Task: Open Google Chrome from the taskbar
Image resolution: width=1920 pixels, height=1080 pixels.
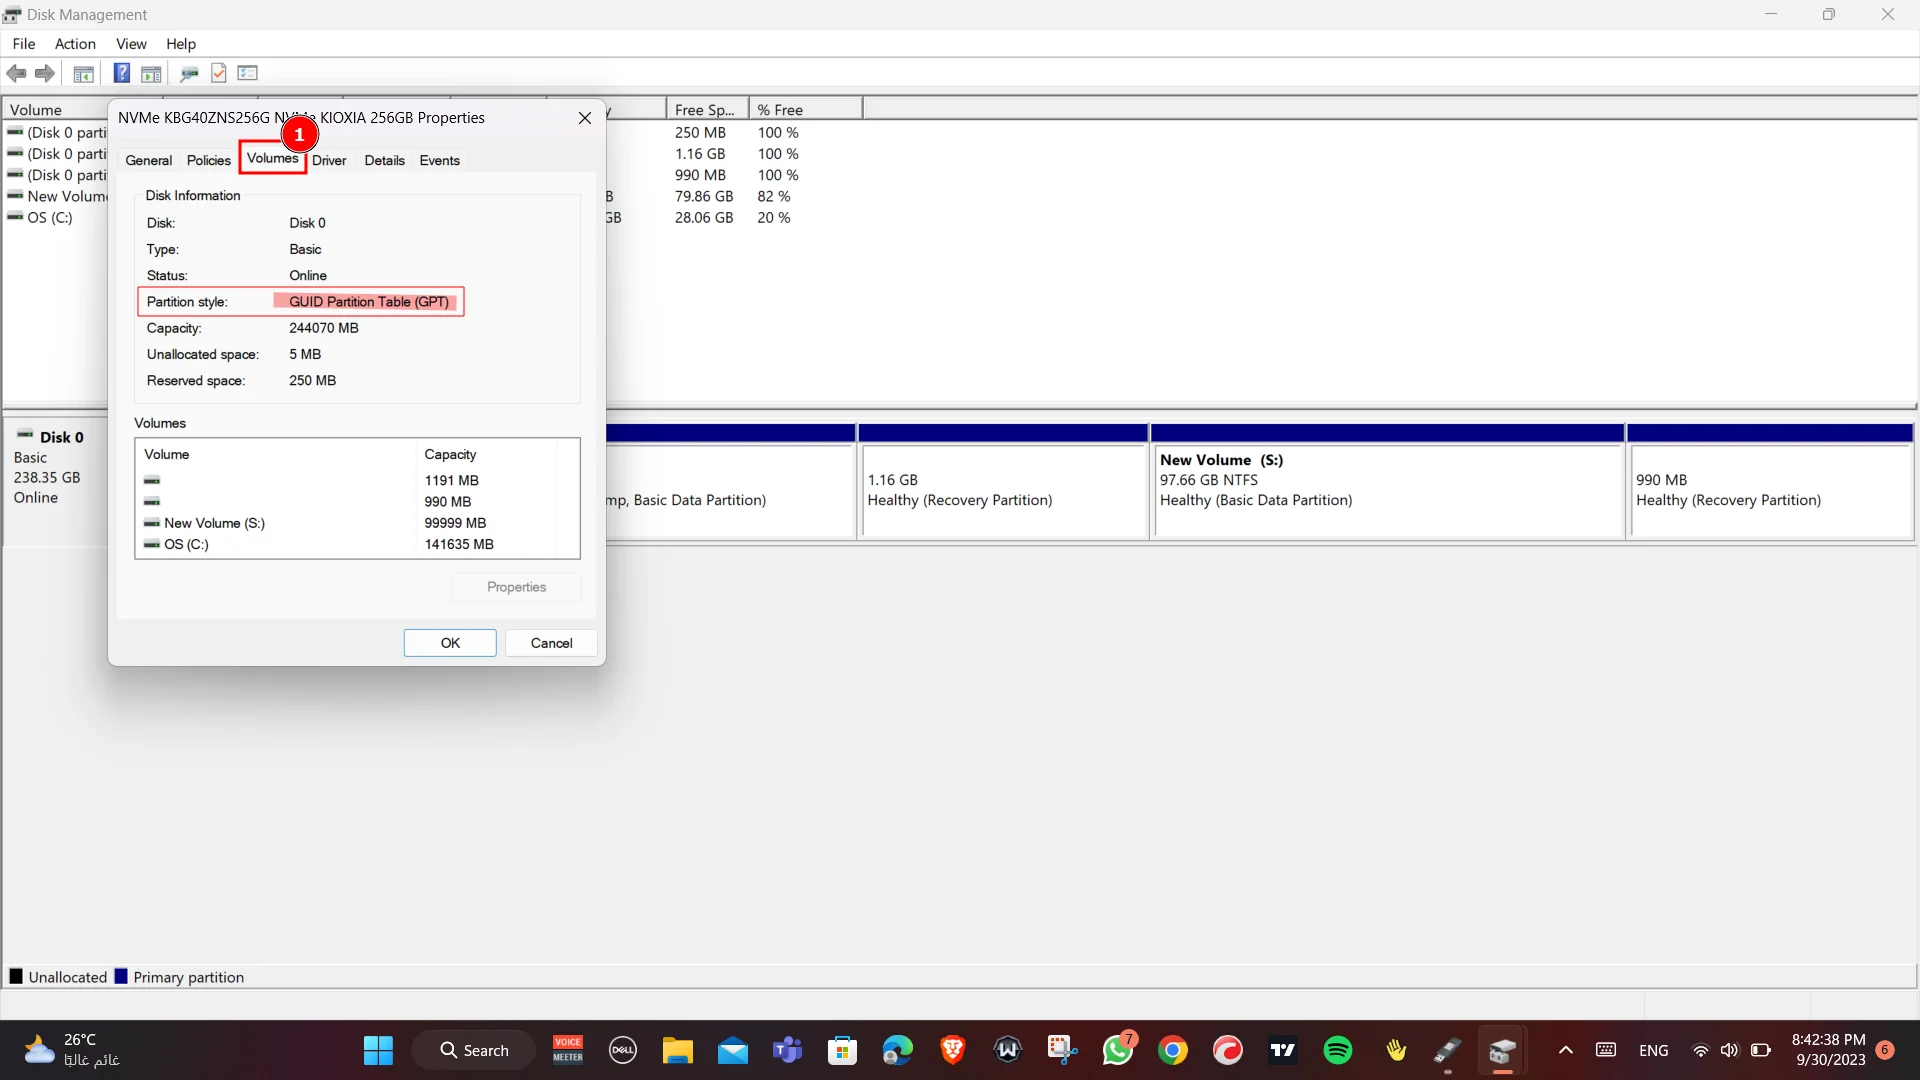Action: 1173,1050
